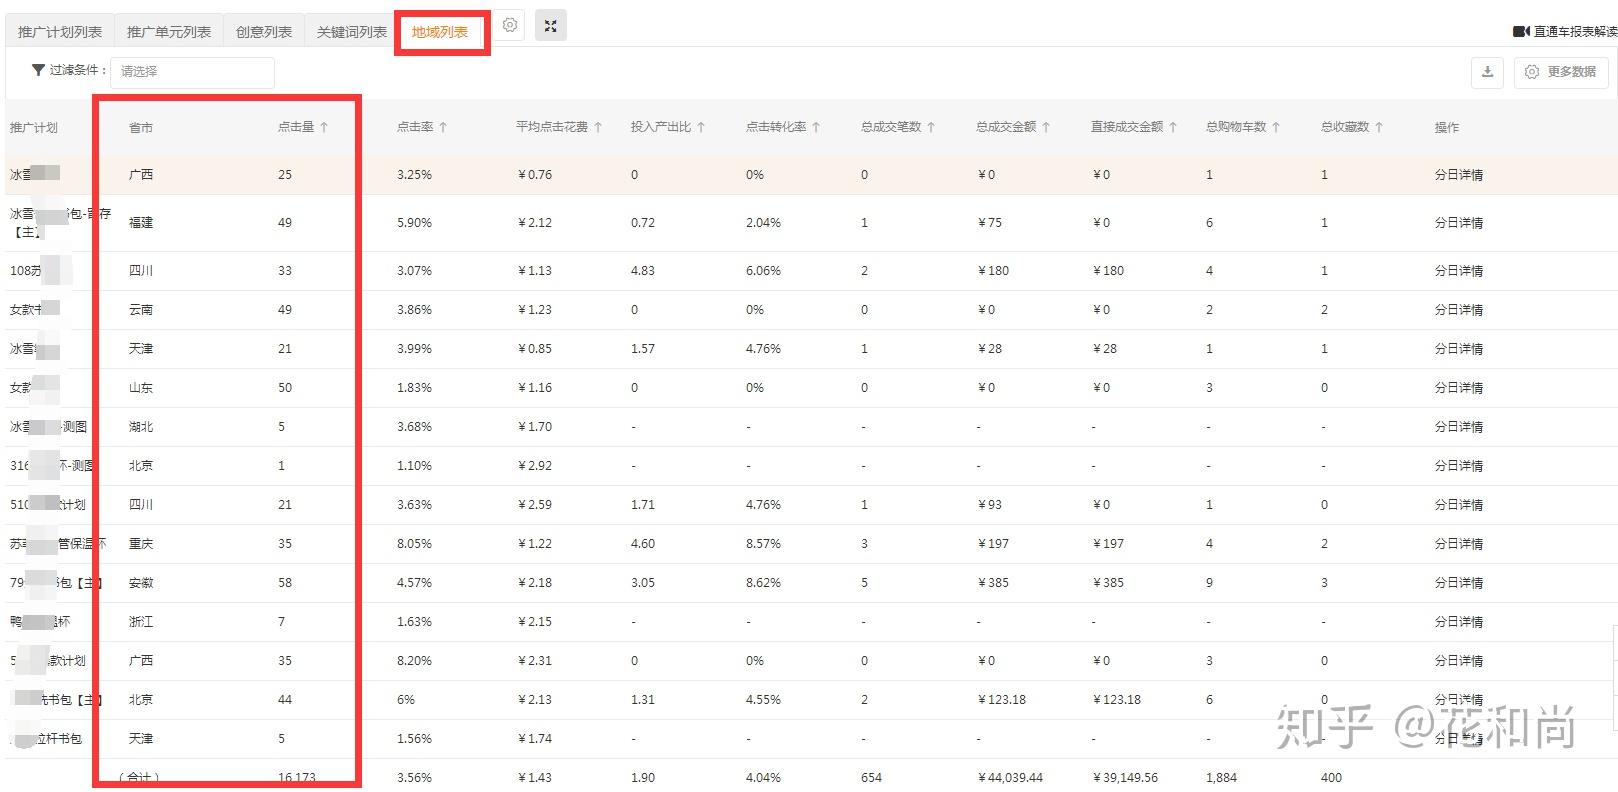
Task: Open 分日详情 for the 重庆 row
Action: click(1459, 544)
